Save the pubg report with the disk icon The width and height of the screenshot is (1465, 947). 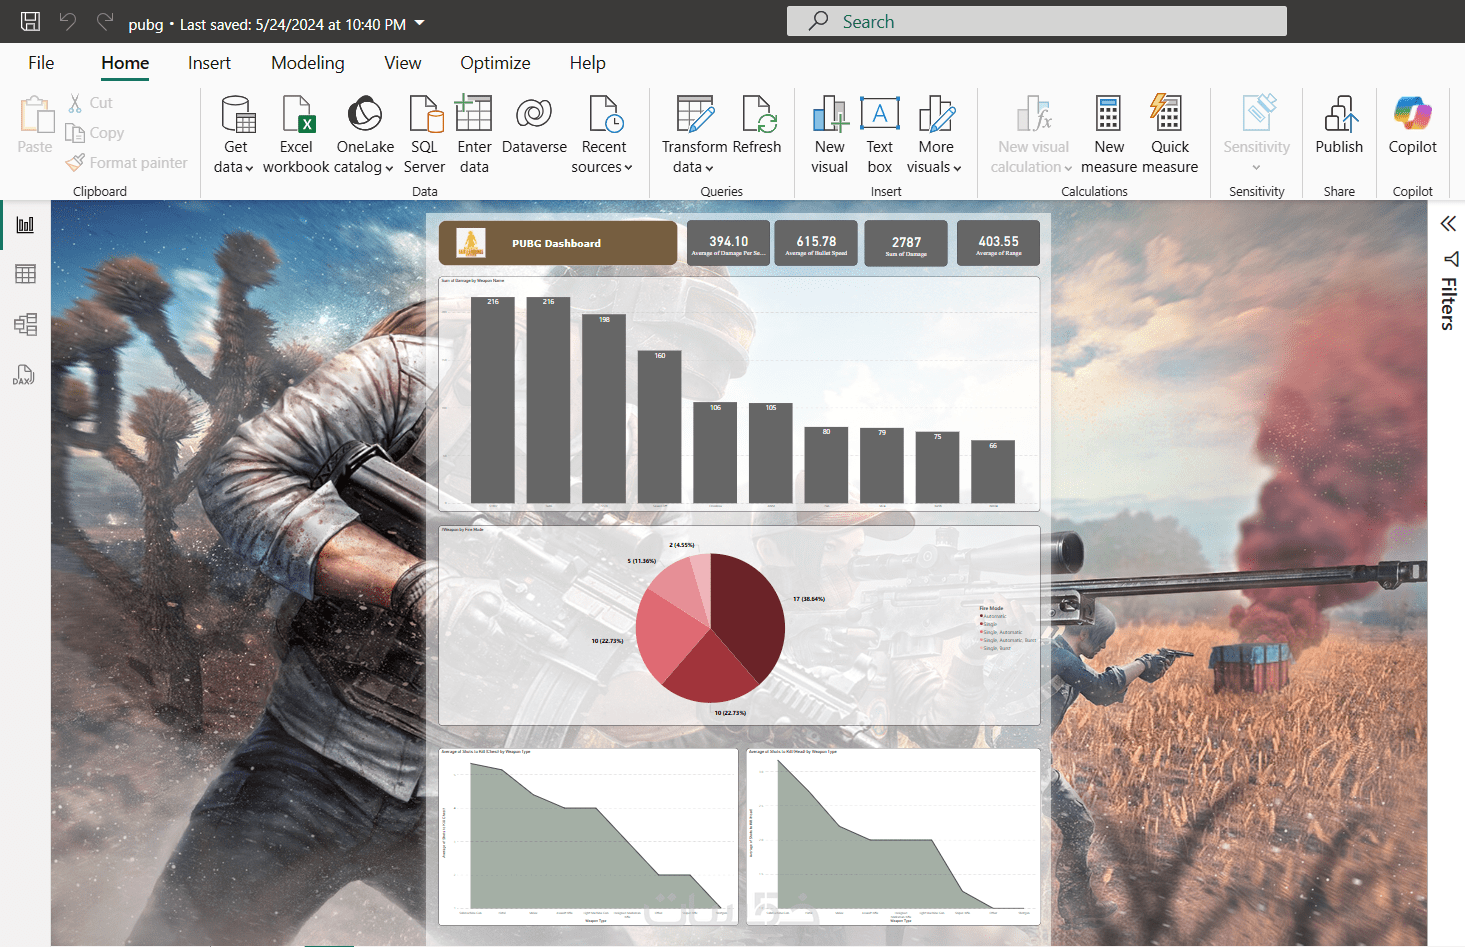tap(31, 21)
